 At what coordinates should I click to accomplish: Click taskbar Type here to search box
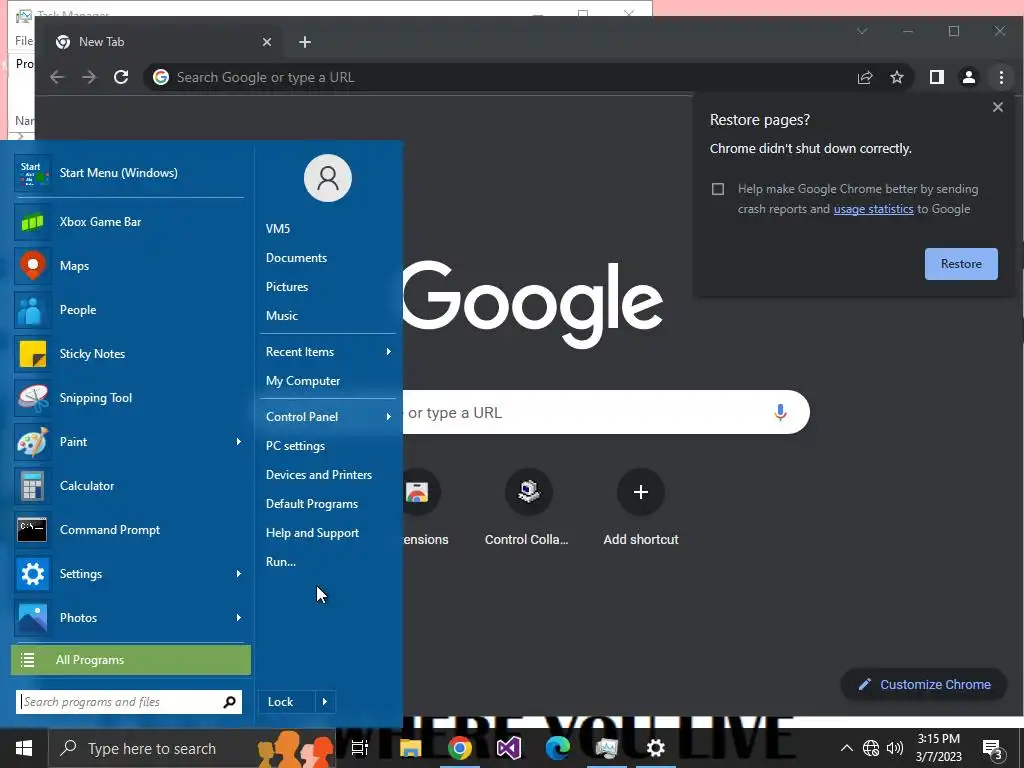click(191, 748)
